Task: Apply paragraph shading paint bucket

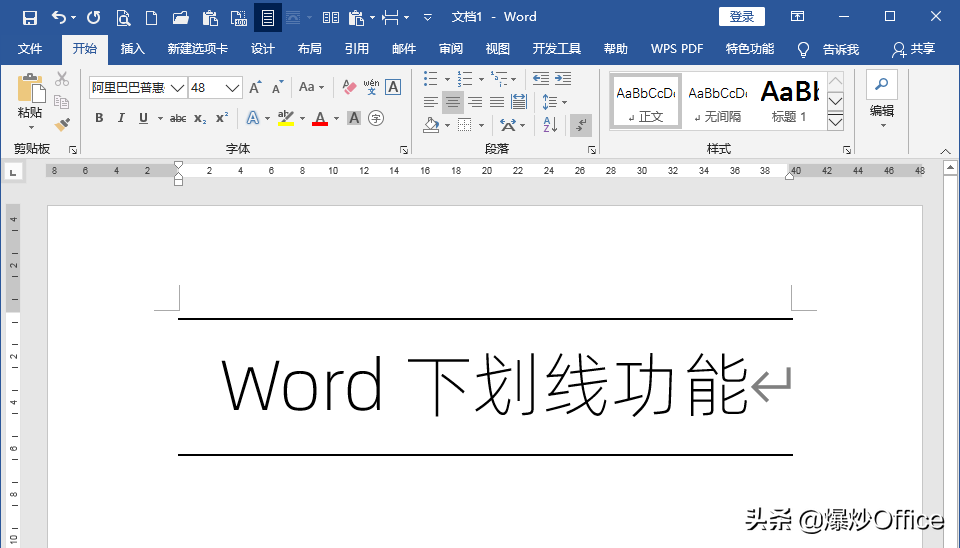Action: (x=432, y=125)
